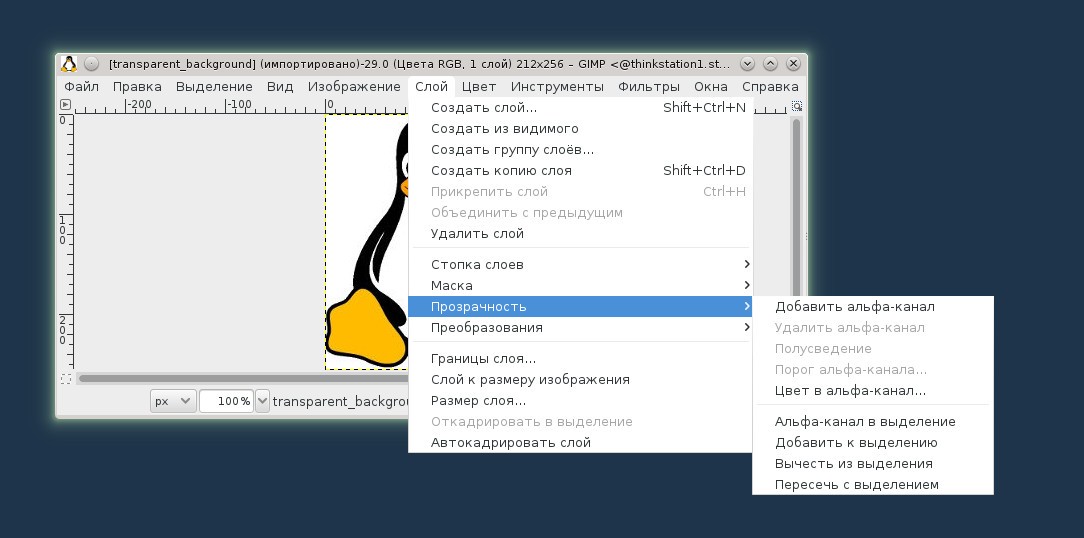The height and width of the screenshot is (538, 1084).
Task: Select Вычесть из выделения
Action: pyautogui.click(x=872, y=463)
